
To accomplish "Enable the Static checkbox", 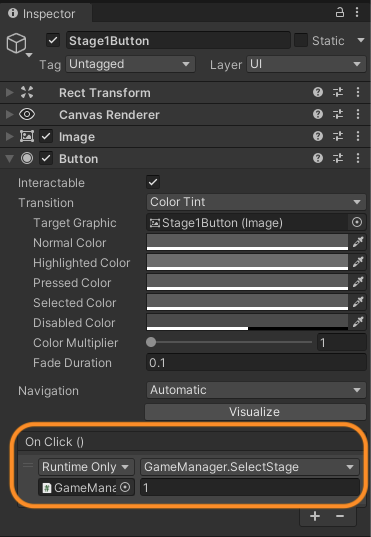I will pos(301,40).
